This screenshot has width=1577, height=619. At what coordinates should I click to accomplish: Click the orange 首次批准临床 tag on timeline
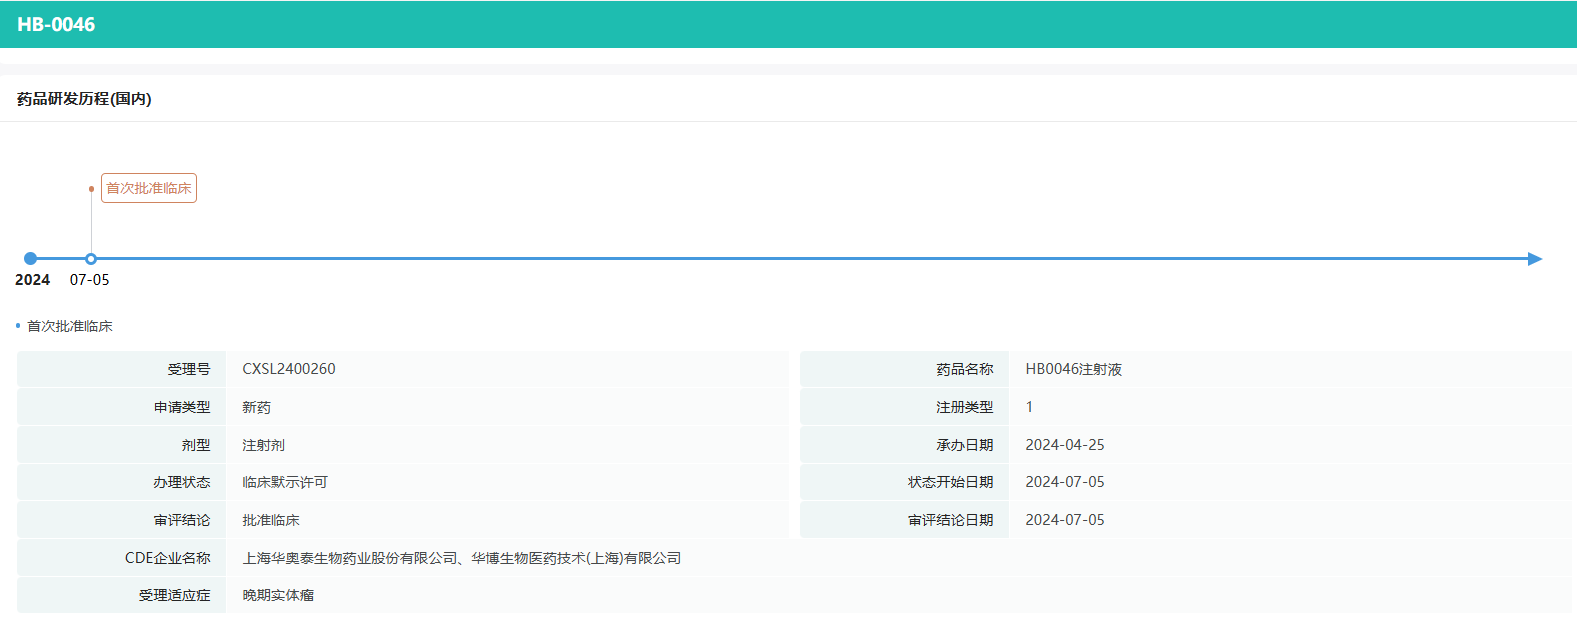[x=149, y=188]
